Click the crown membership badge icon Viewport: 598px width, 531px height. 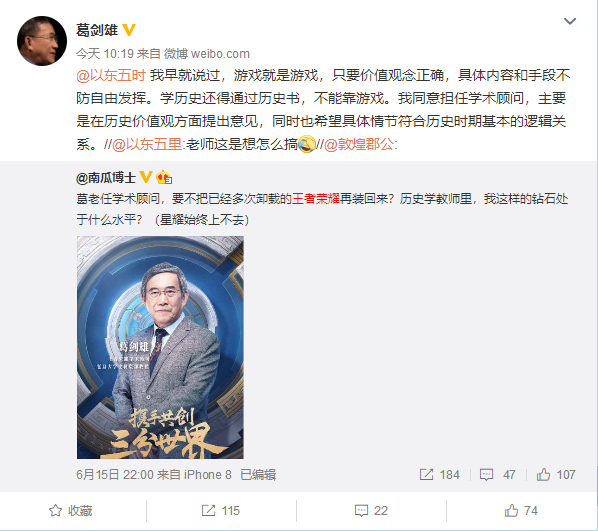point(164,177)
